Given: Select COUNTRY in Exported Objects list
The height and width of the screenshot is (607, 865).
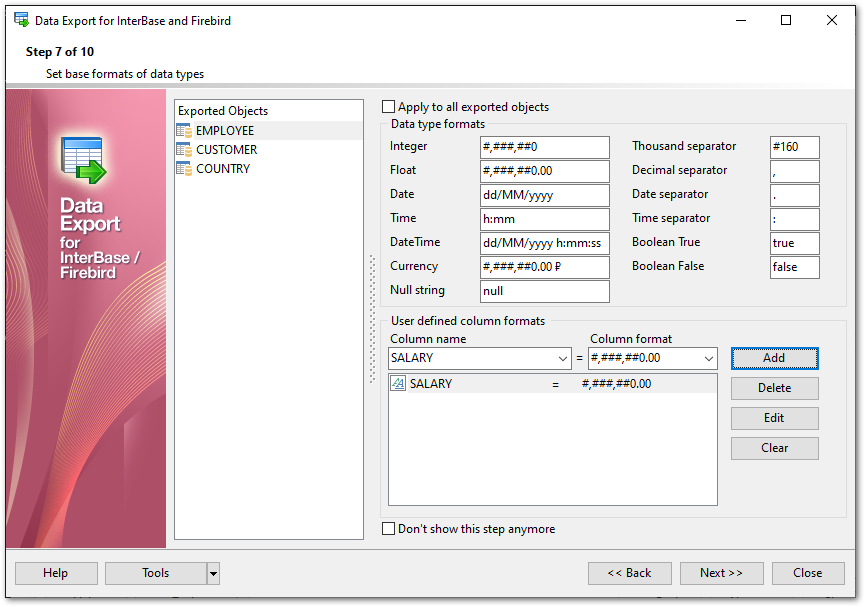Looking at the screenshot, I should [223, 169].
